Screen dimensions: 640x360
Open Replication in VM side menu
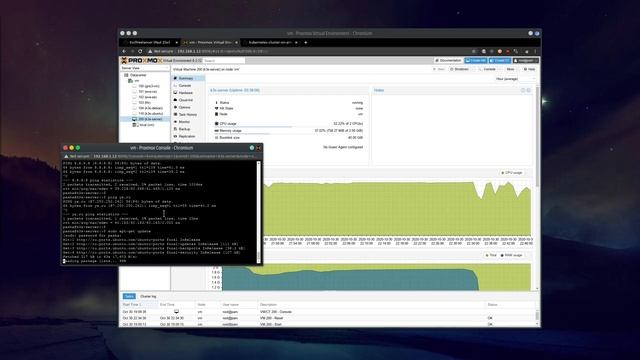(188, 136)
